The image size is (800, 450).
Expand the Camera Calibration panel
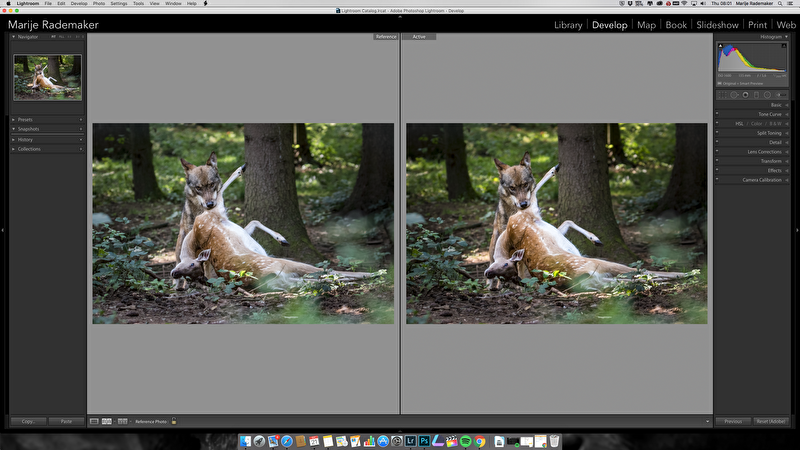coord(787,180)
